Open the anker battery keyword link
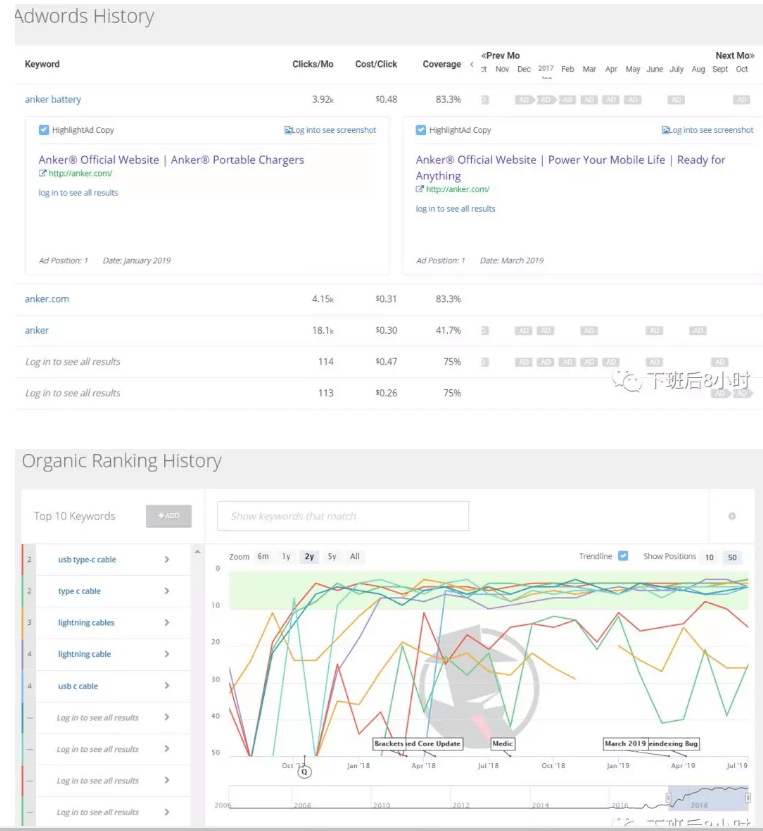The width and height of the screenshot is (763, 831). pyautogui.click(x=53, y=100)
